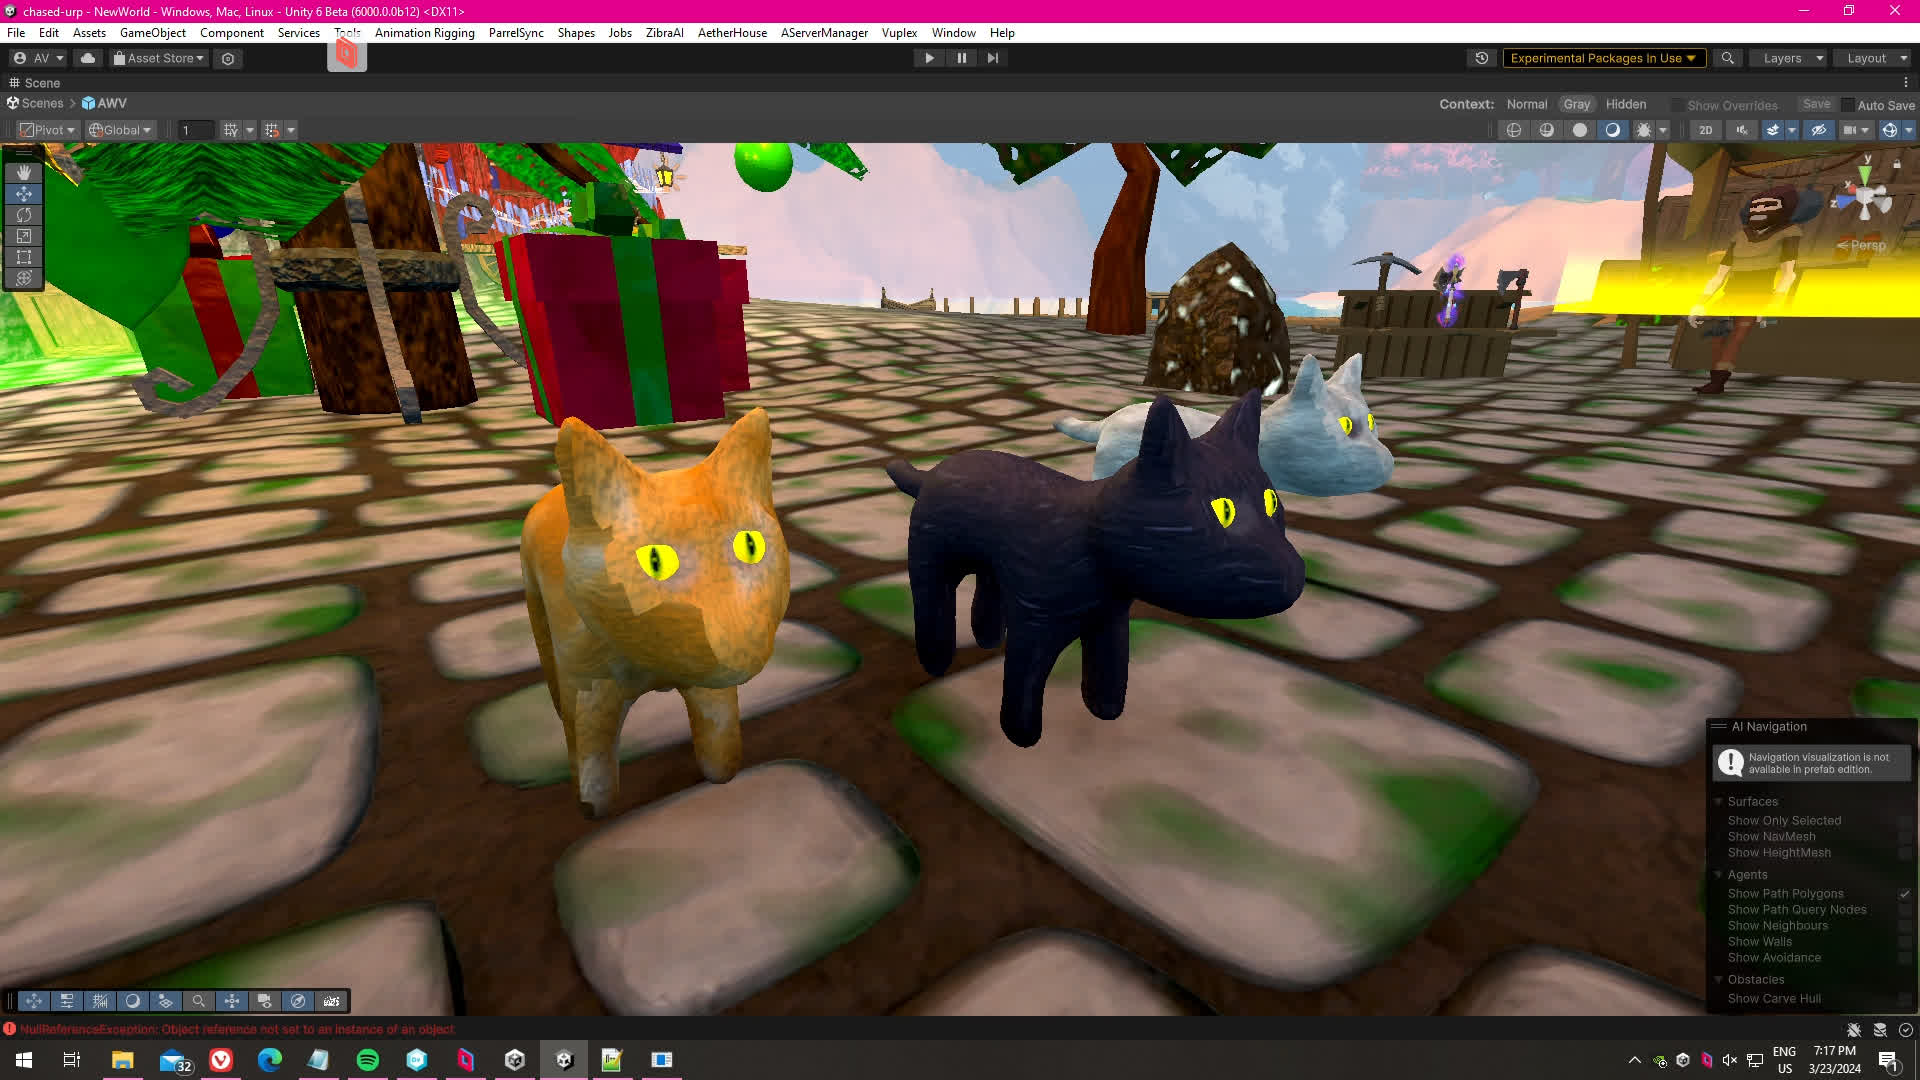
Task: Uncheck Show Path Polygons
Action: pyautogui.click(x=1905, y=894)
